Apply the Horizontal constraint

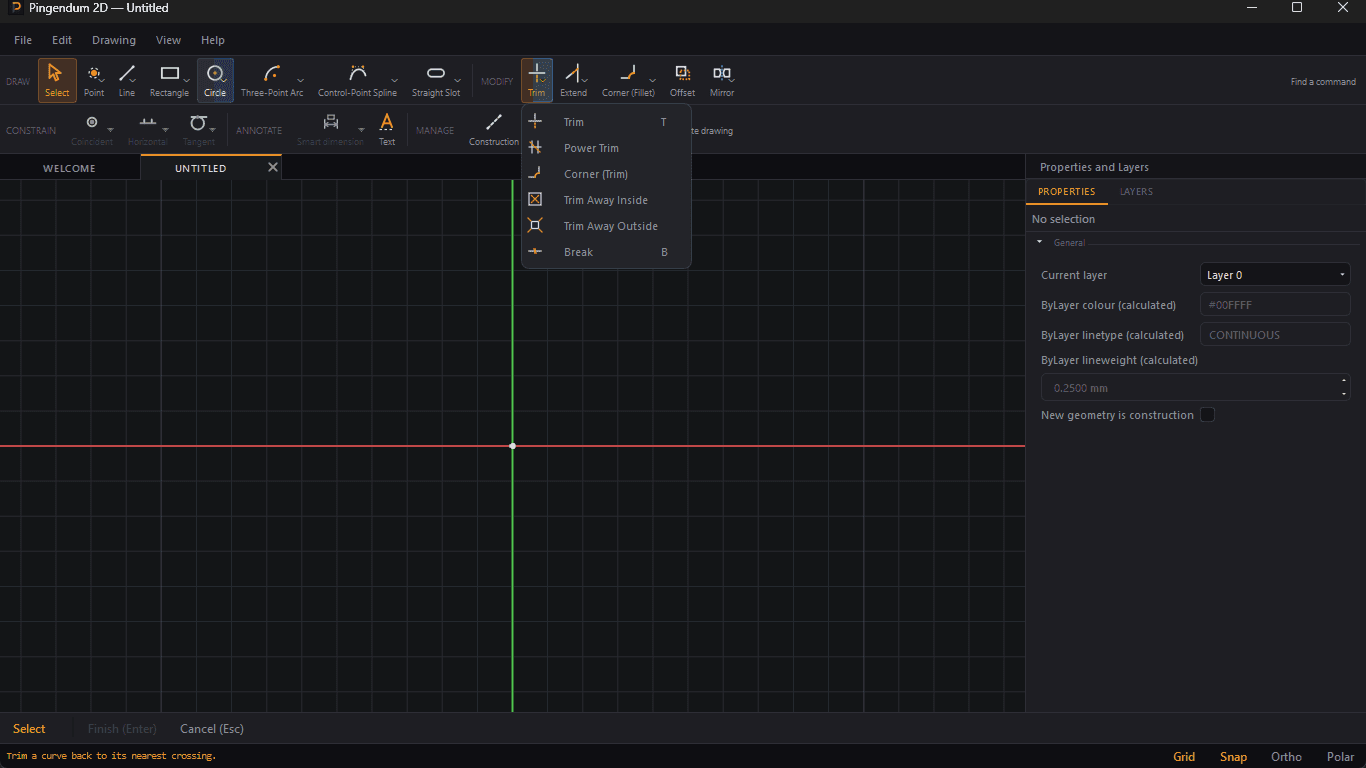pos(148,129)
